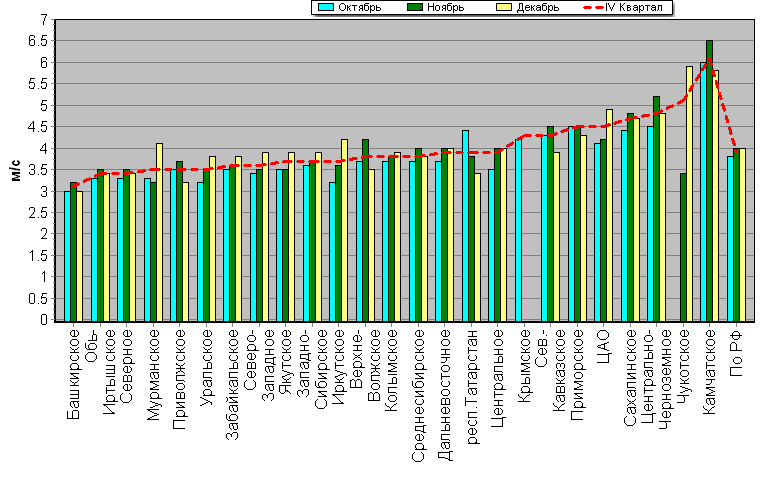Click the Среднесибирское axis label

coord(419,395)
